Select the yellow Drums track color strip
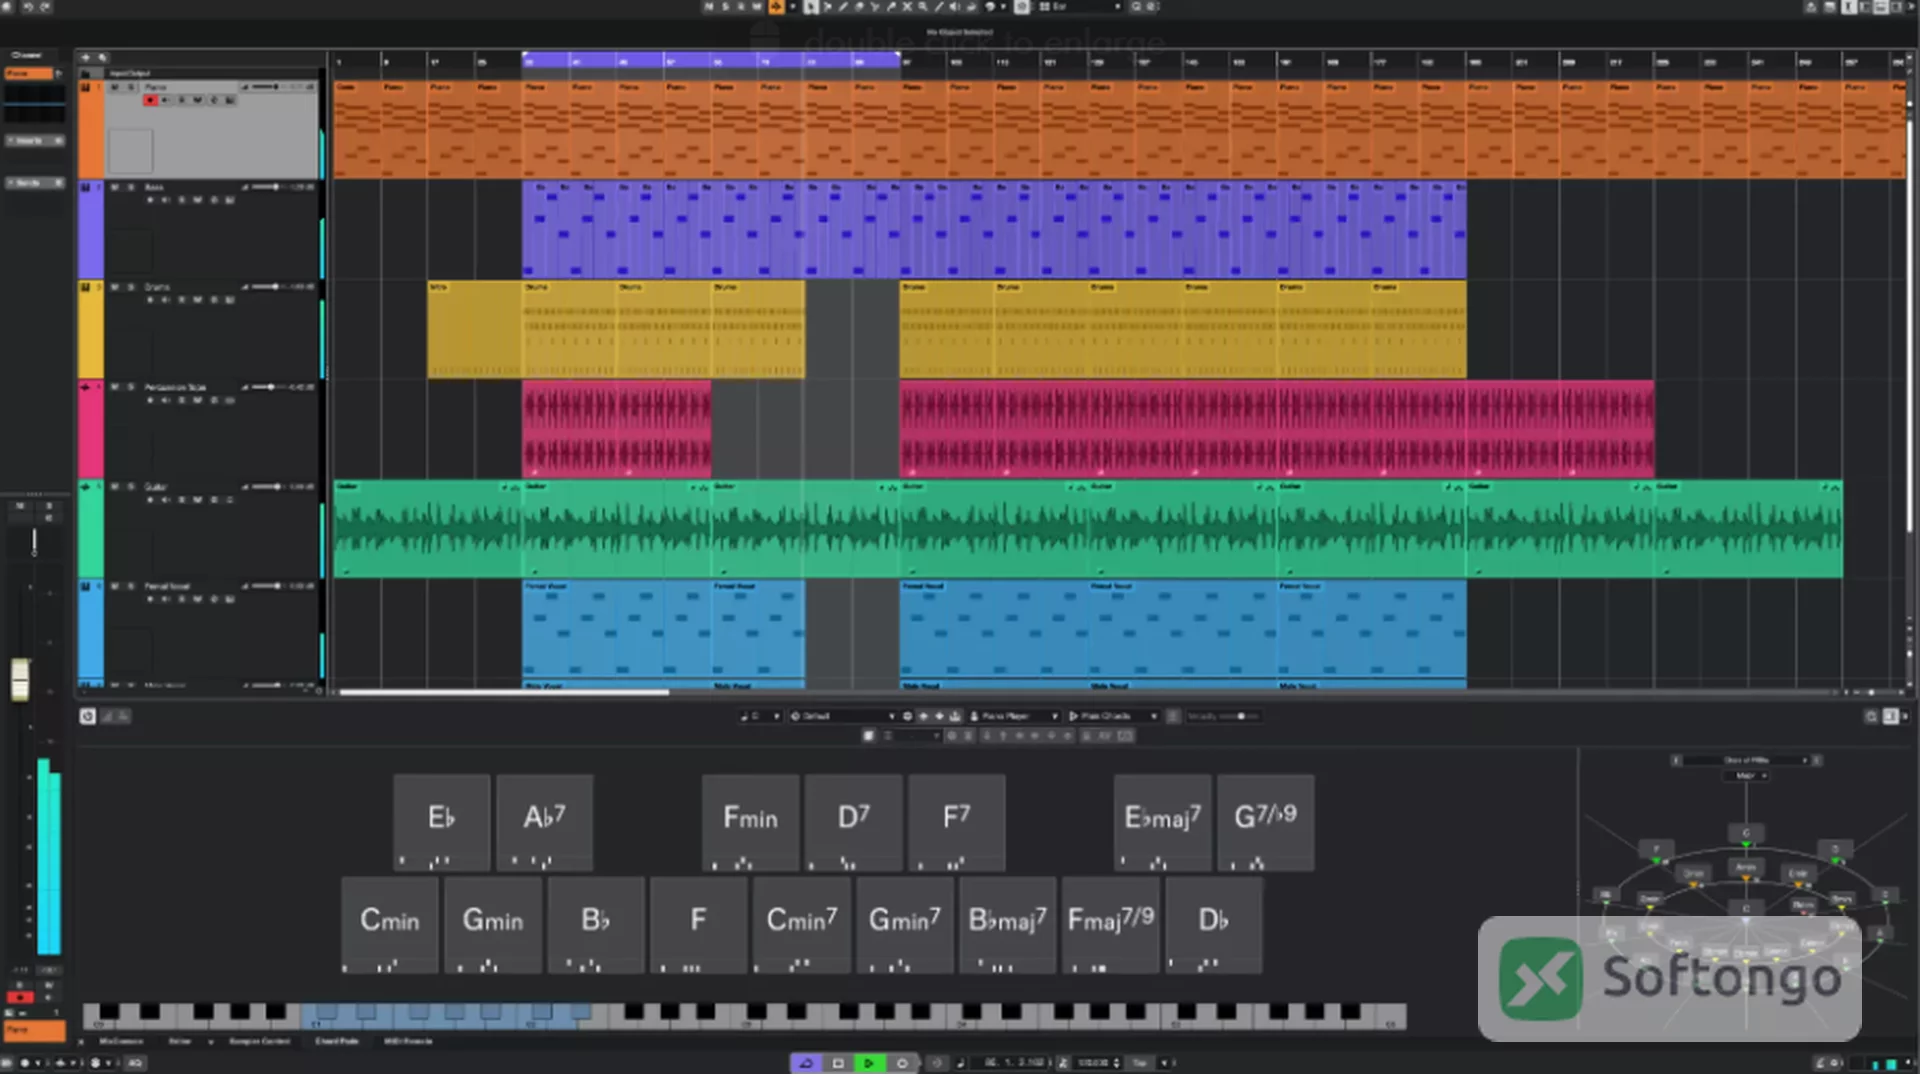 [x=91, y=329]
